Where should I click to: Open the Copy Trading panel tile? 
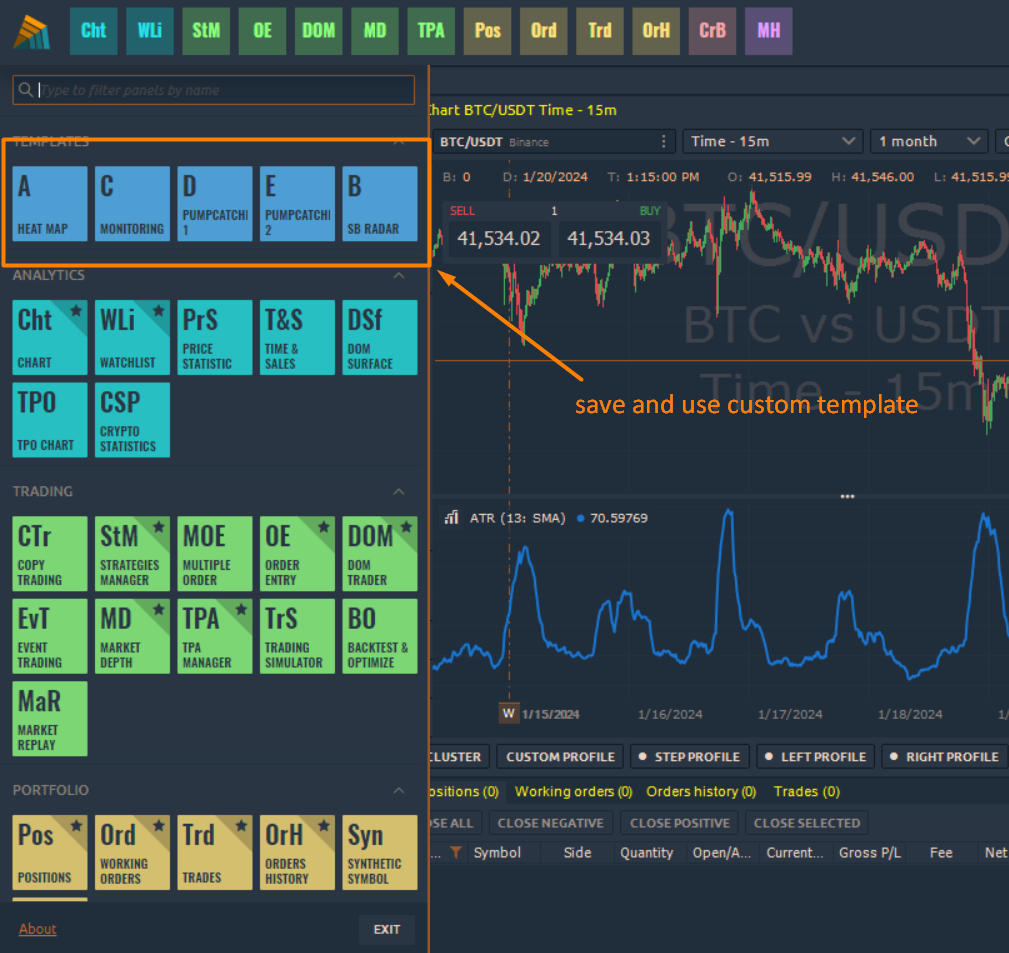tap(50, 553)
